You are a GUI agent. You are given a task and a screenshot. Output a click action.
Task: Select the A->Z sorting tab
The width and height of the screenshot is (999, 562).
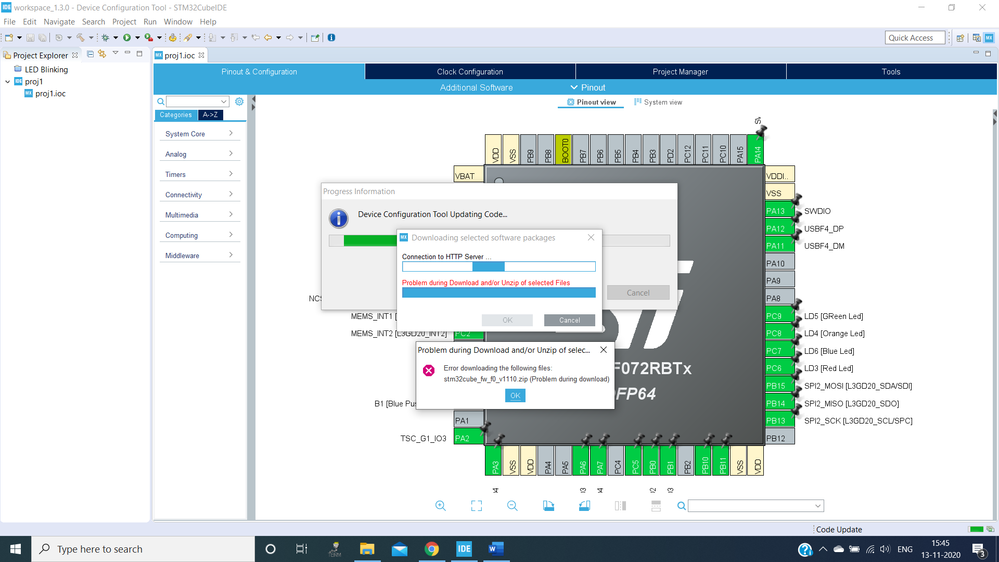click(210, 115)
